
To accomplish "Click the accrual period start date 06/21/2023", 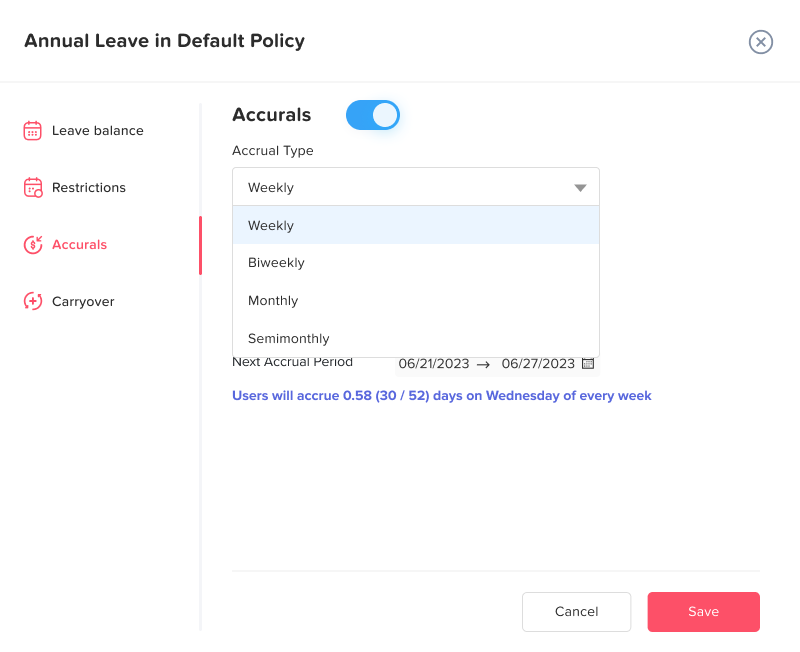I will click(435, 363).
